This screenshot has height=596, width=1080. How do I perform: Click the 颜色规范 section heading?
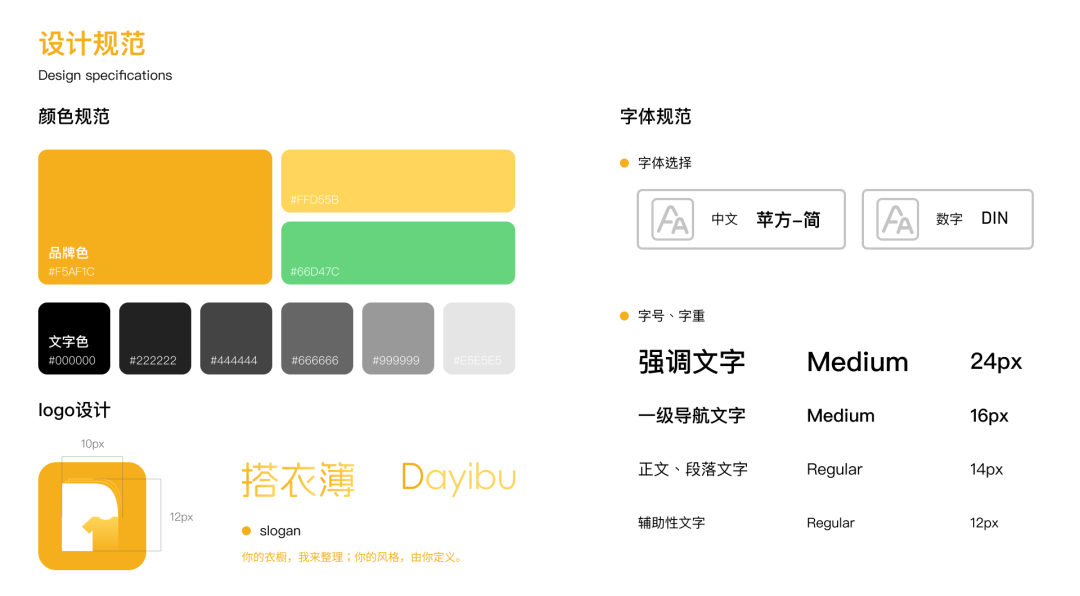click(74, 116)
